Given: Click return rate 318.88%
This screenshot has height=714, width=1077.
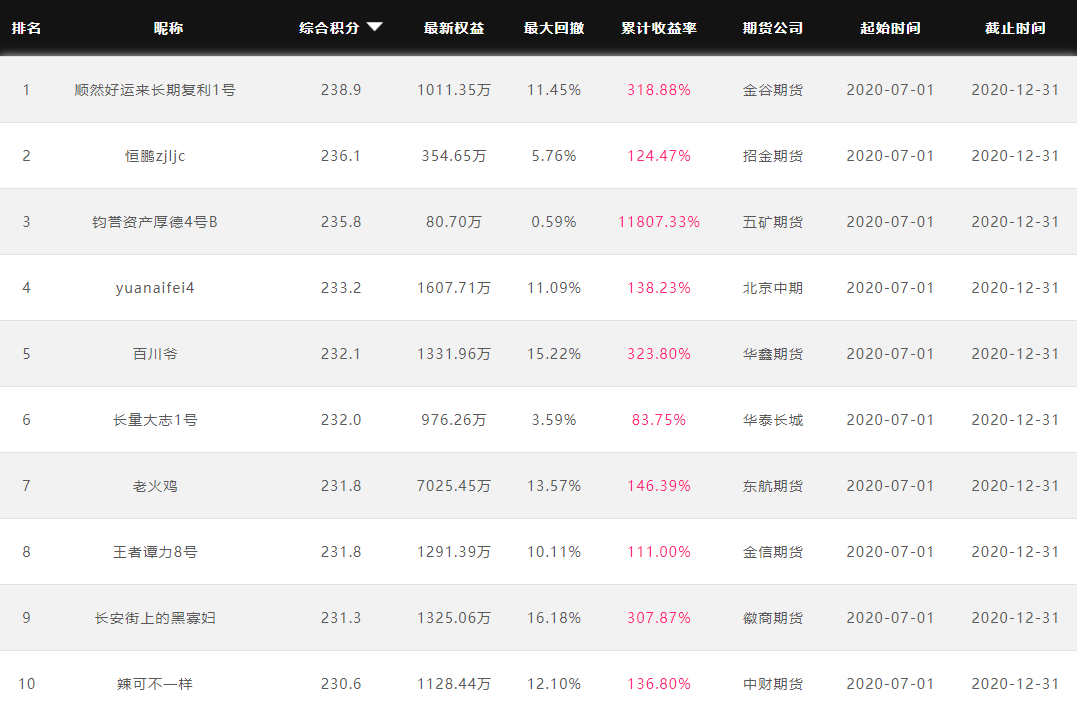Looking at the screenshot, I should [659, 90].
